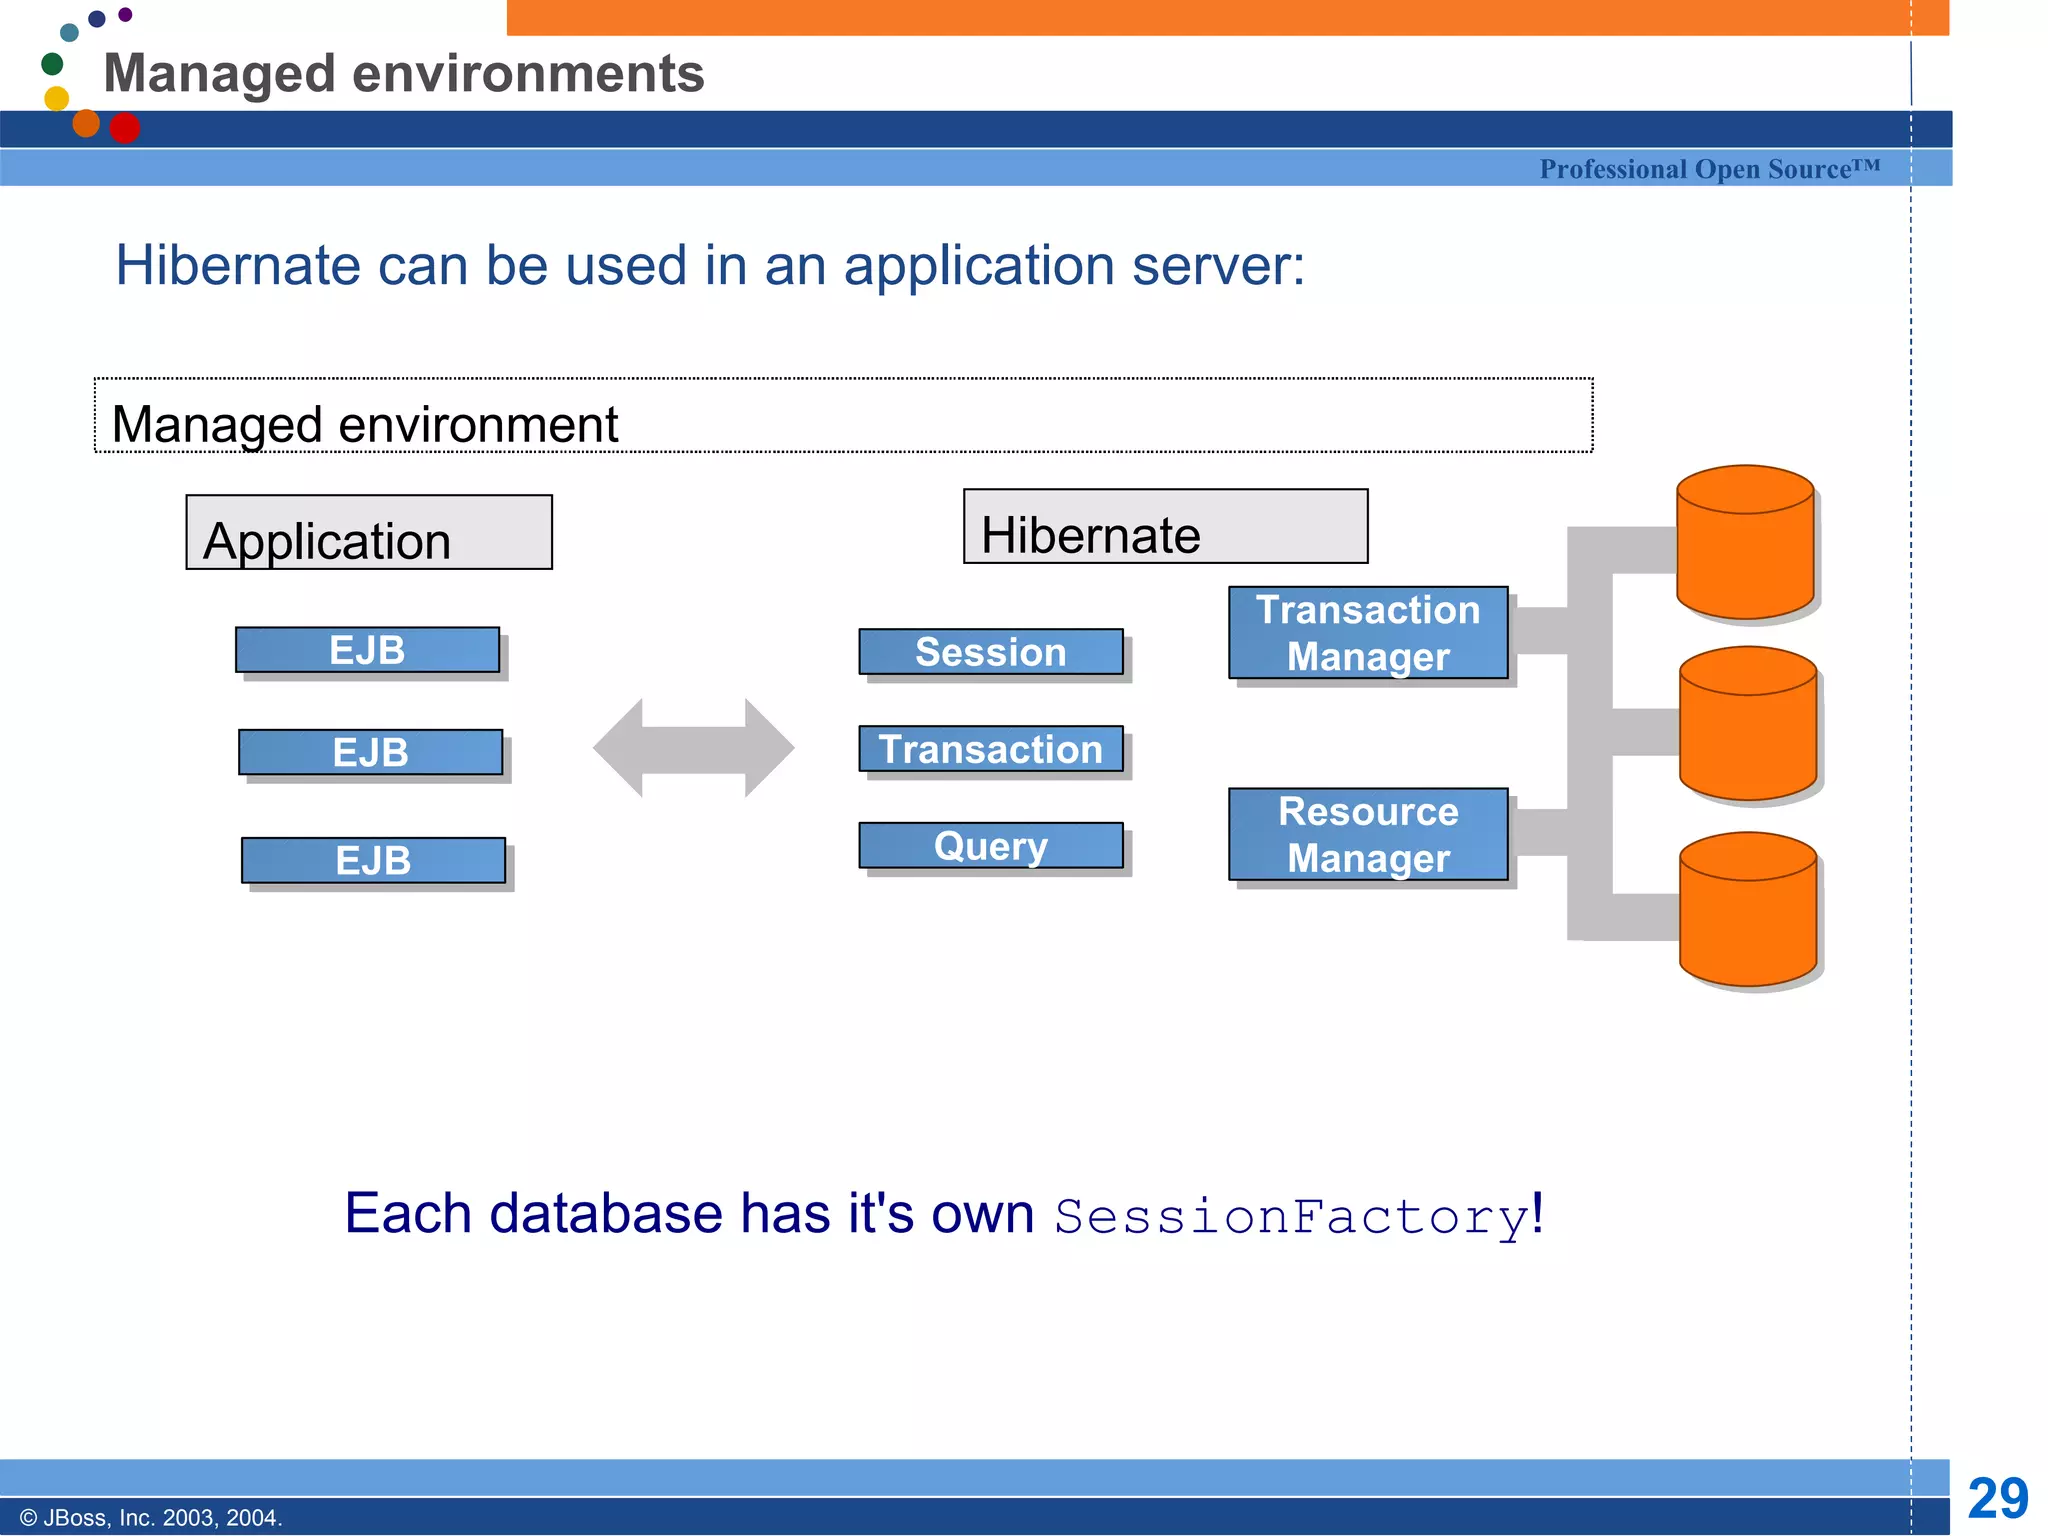Select the Transaction Manager box
Viewport: 2048px width, 1536px height.
(x=1367, y=633)
